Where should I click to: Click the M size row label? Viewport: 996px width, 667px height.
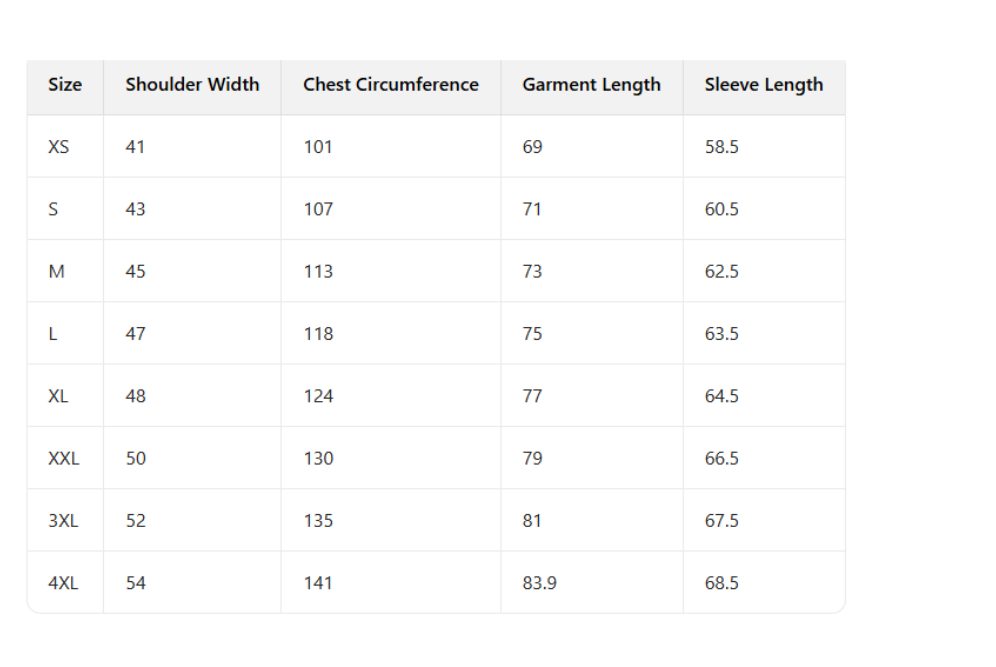(57, 272)
